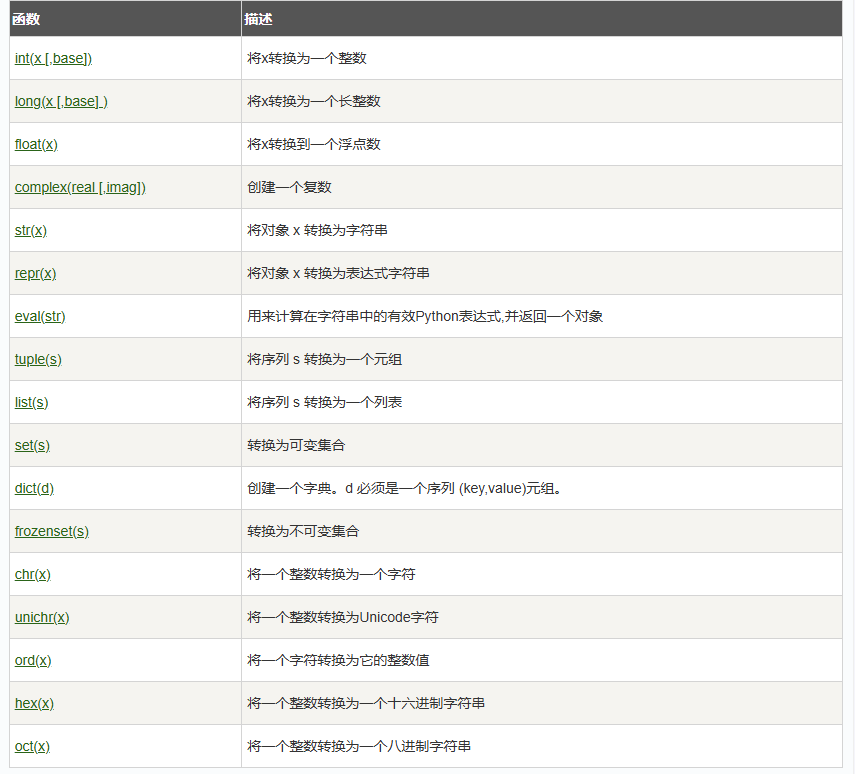Open the repr(x) link

(35, 274)
